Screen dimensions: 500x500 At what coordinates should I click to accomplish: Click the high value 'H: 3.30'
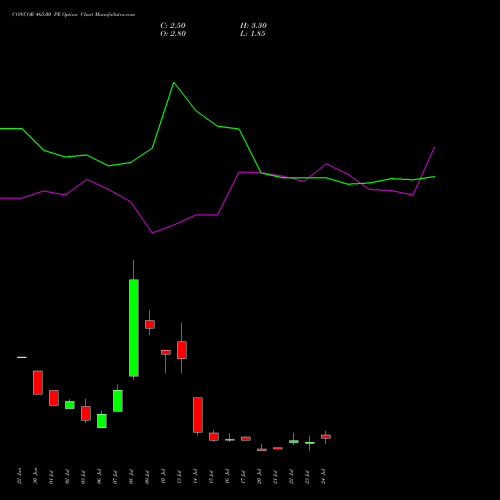[253, 26]
